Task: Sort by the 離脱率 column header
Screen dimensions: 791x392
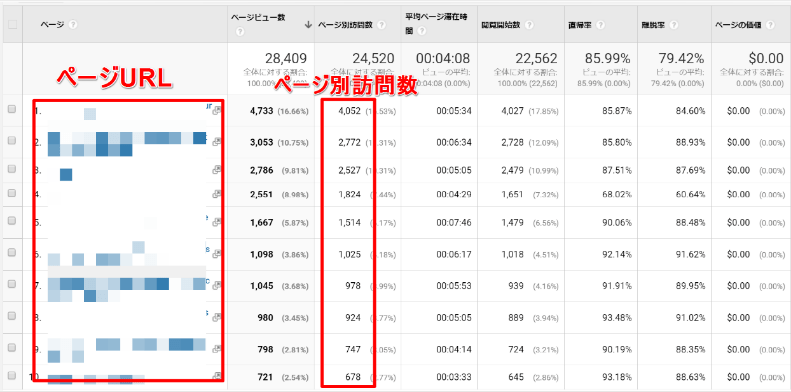Action: click(x=652, y=25)
